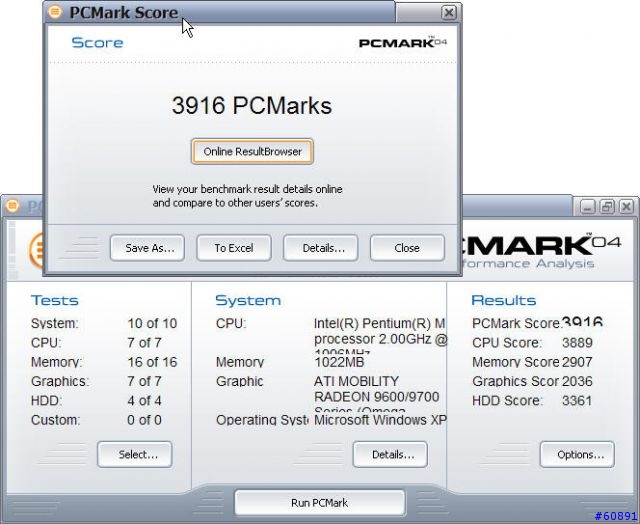Click 'processor 2.00GHz @' text
The width and height of the screenshot is (640, 524).
381,339
